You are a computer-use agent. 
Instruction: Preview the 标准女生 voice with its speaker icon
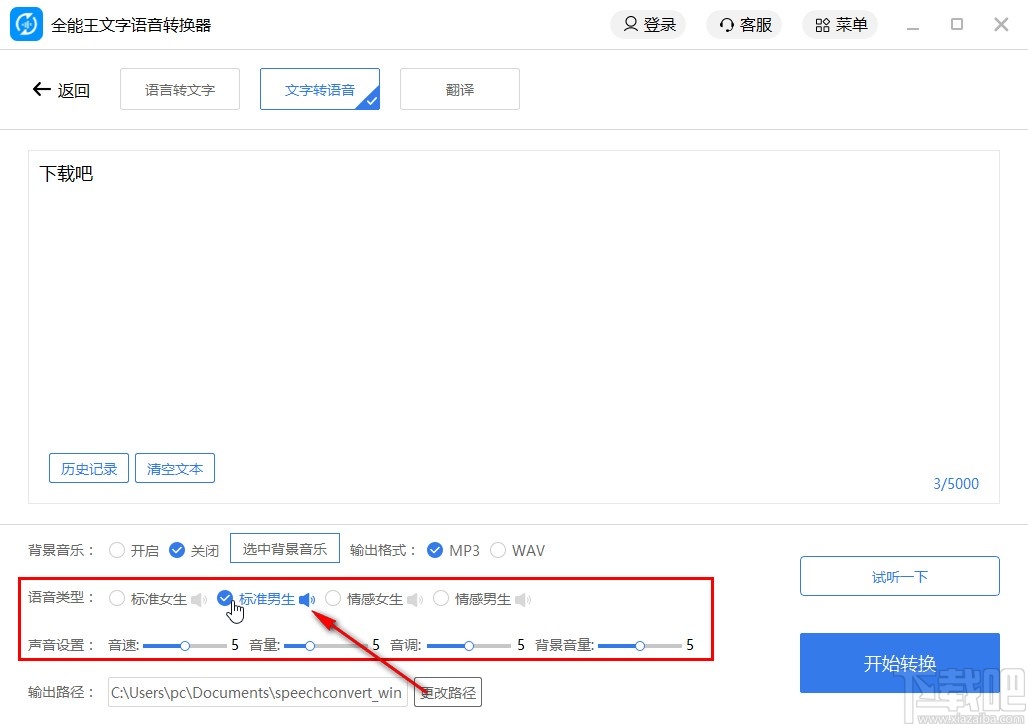[x=199, y=598]
